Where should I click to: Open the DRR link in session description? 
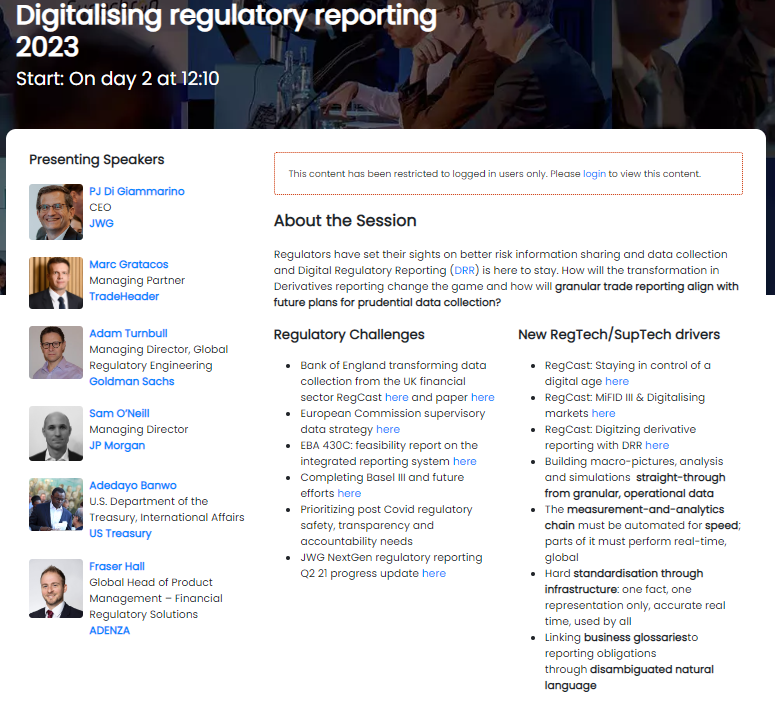(x=464, y=270)
